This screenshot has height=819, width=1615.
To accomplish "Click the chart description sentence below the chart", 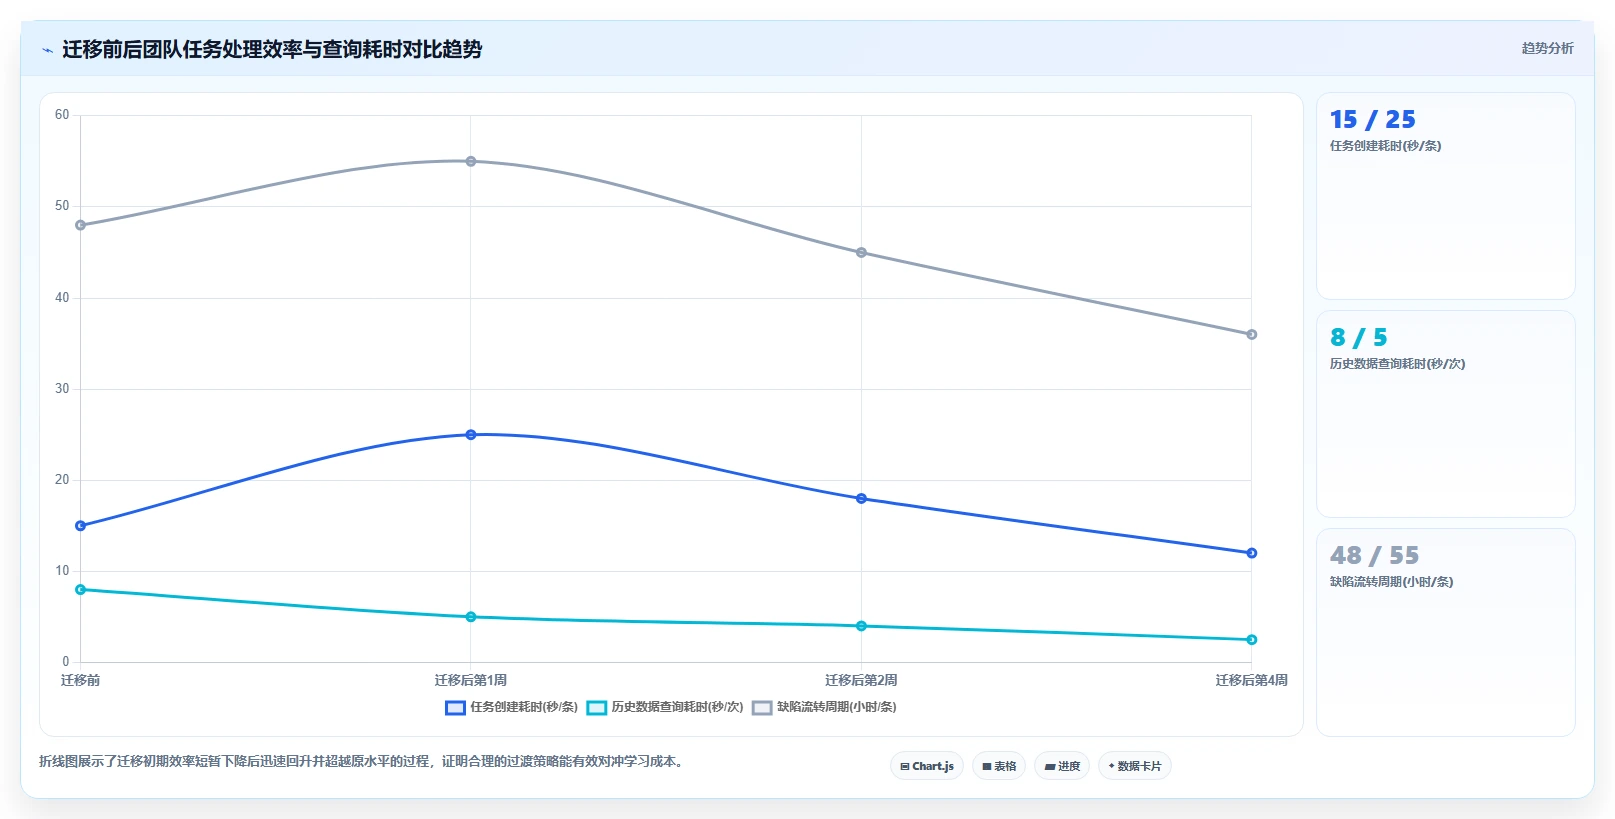I will point(364,761).
